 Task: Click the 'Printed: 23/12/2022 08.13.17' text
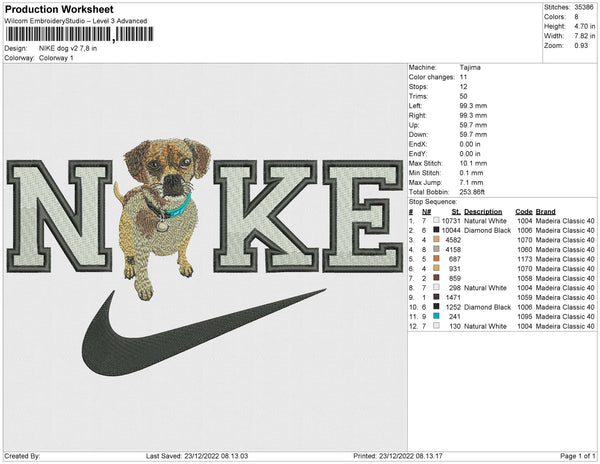[398, 456]
